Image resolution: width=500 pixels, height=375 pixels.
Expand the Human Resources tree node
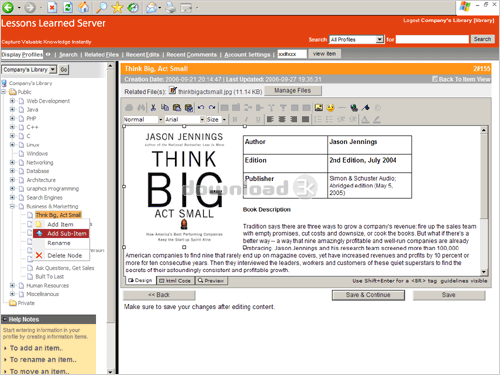pyautogui.click(x=12, y=285)
